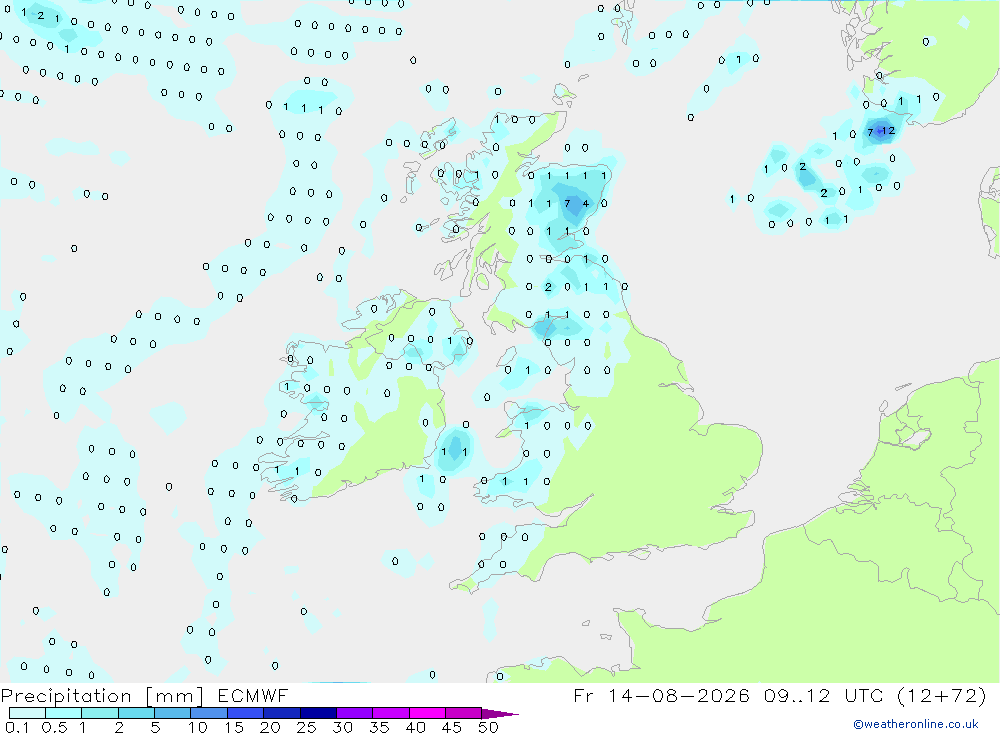Click the legend swatch between 35 and 40
The image size is (1000, 733).
pyautogui.click(x=391, y=713)
